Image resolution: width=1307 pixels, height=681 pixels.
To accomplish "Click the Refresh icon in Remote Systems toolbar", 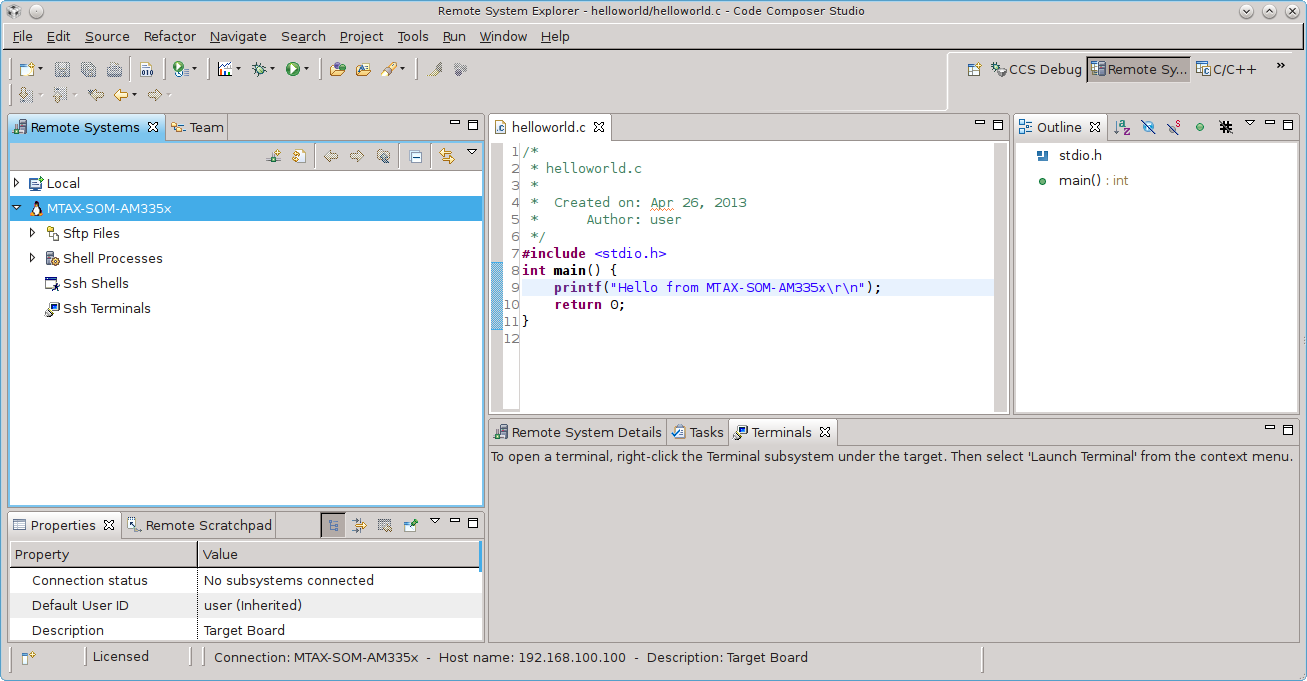I will [299, 156].
